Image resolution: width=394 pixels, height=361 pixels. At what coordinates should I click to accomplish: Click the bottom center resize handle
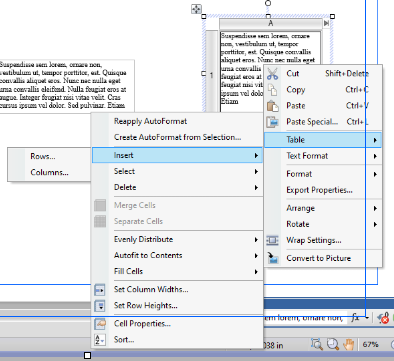click(87, 356)
